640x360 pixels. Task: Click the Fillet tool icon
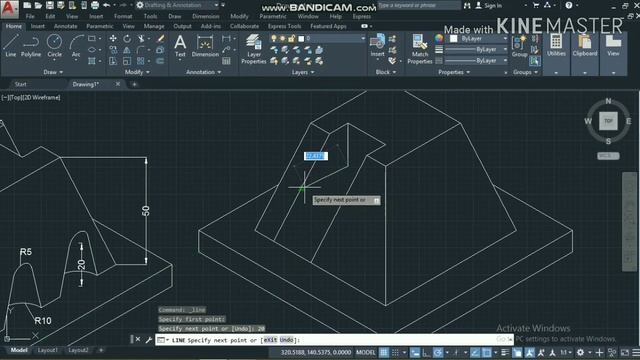point(141,50)
